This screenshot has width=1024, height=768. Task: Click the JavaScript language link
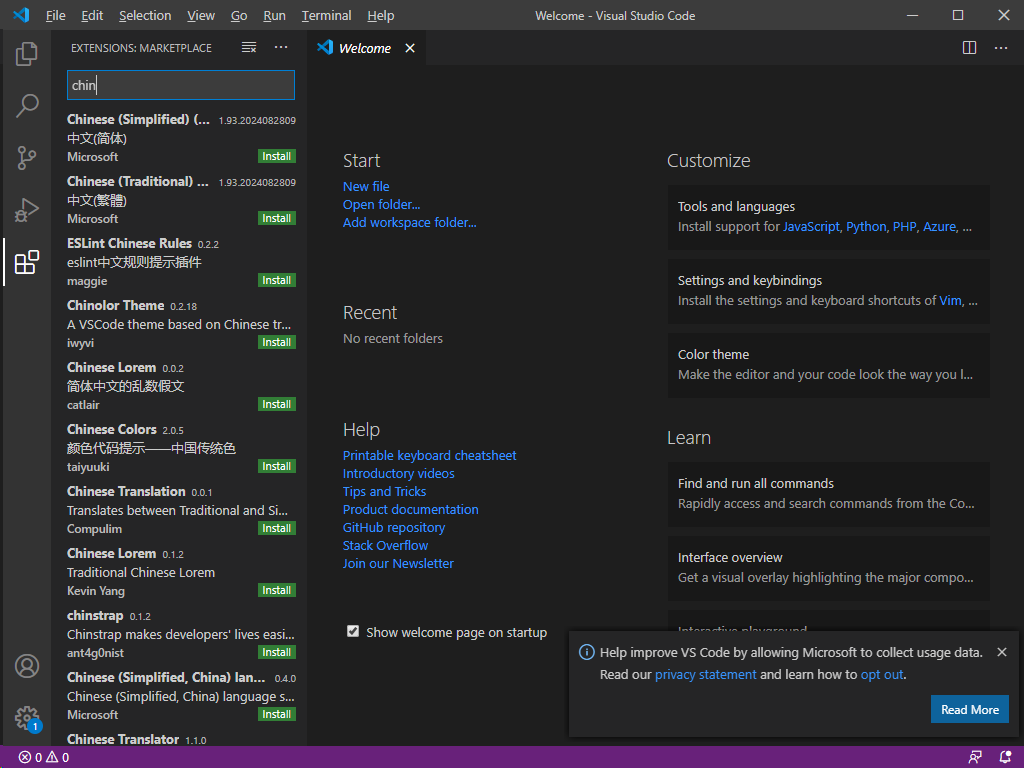811,227
